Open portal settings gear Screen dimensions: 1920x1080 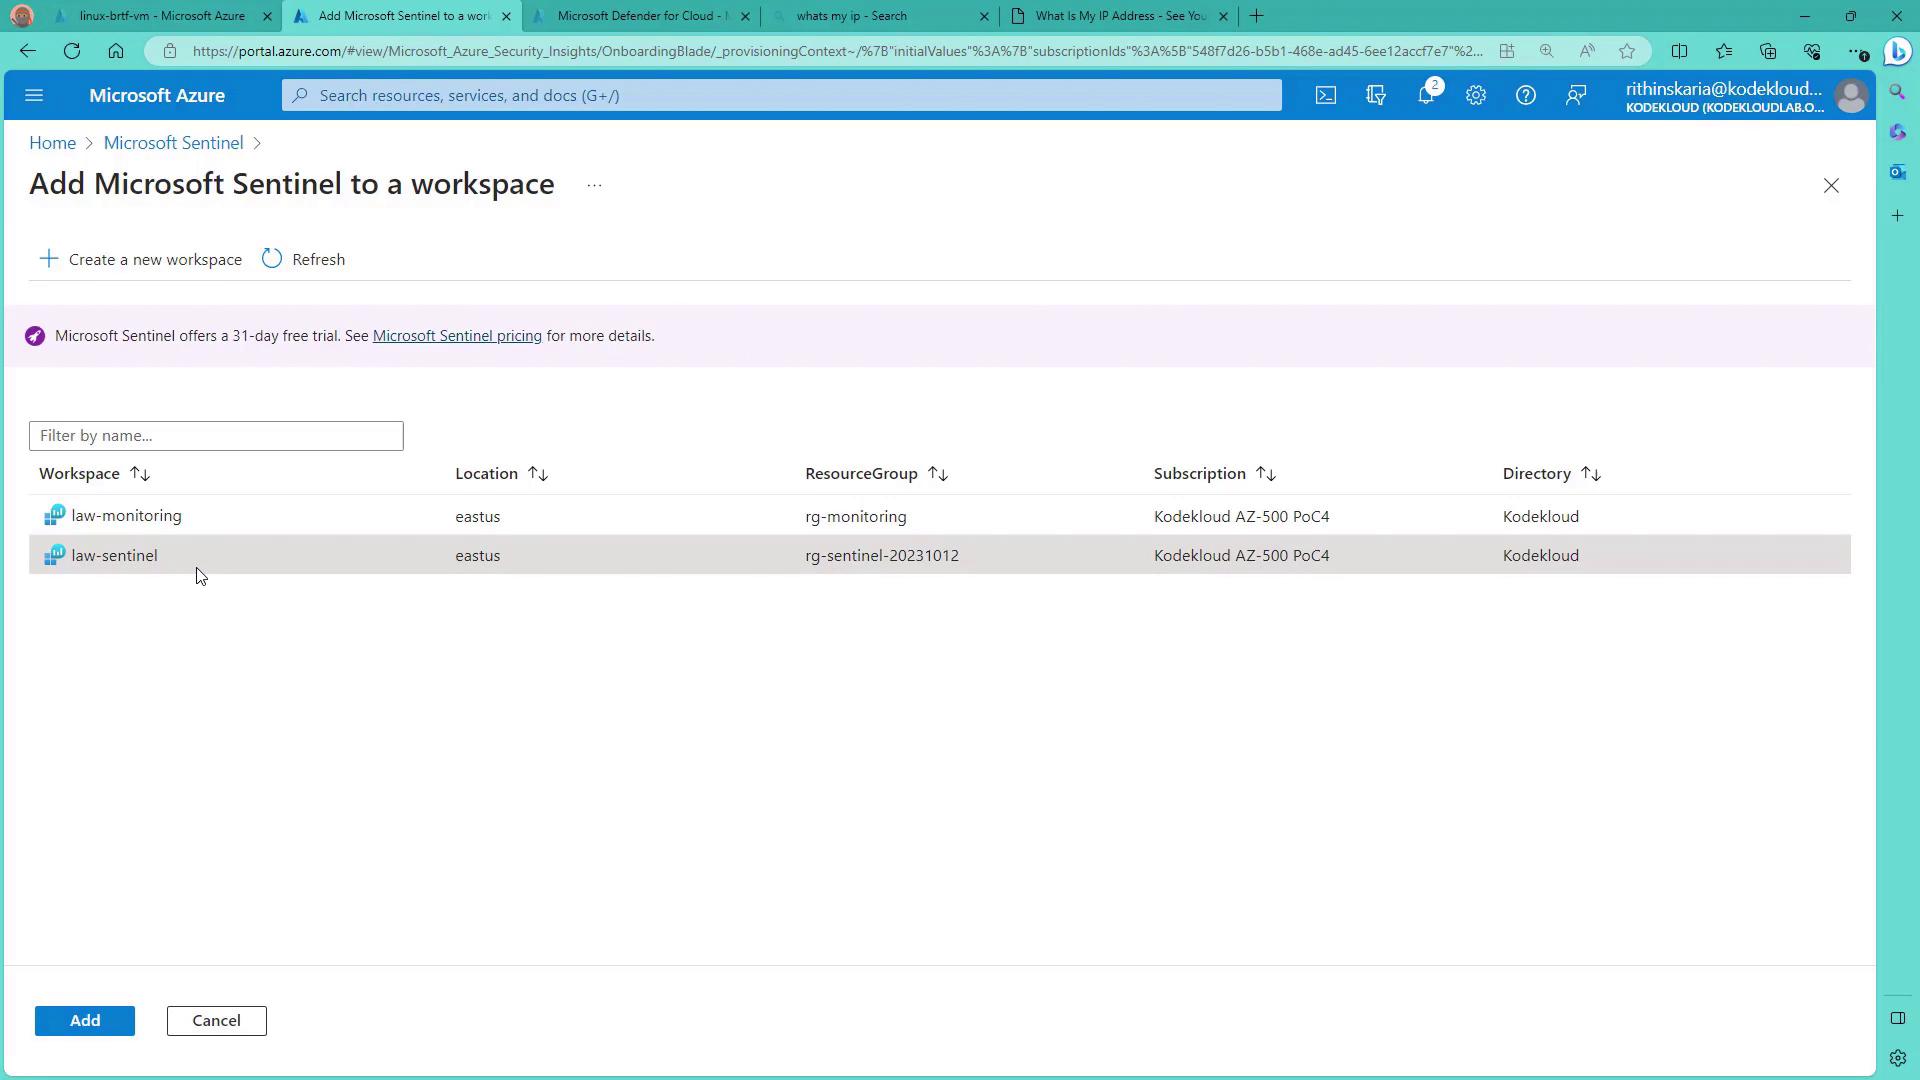(x=1476, y=95)
